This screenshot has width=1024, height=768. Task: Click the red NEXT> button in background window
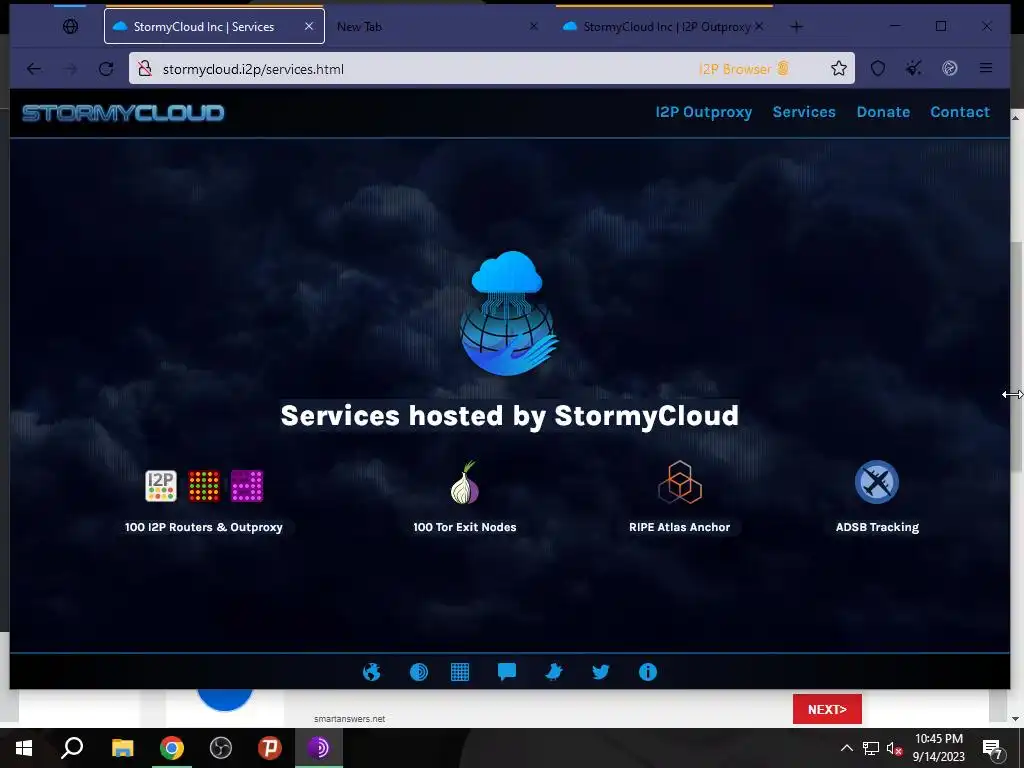point(827,709)
